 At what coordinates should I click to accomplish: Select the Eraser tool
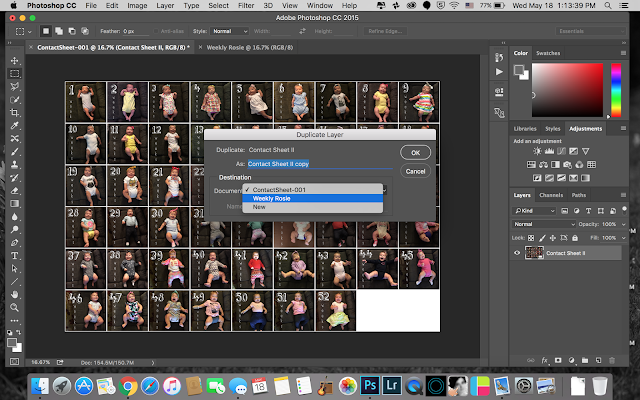pos(15,191)
